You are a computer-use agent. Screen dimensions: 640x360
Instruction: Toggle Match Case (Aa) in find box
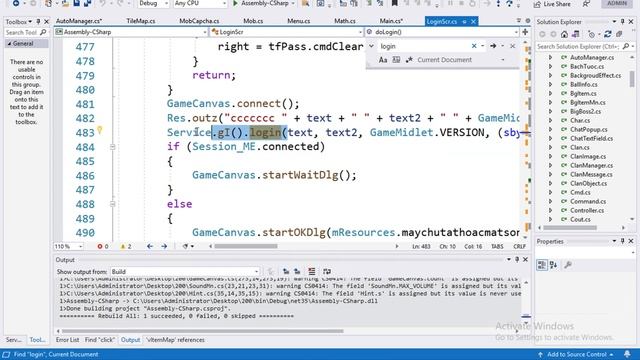click(x=382, y=60)
